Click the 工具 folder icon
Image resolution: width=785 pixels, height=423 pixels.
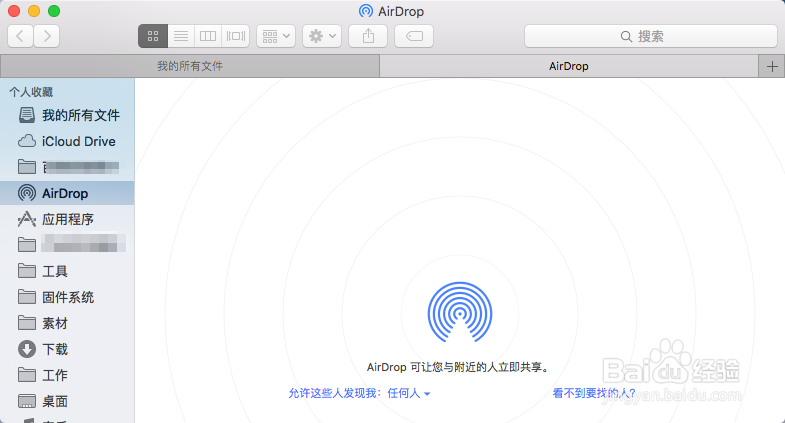pyautogui.click(x=27, y=271)
